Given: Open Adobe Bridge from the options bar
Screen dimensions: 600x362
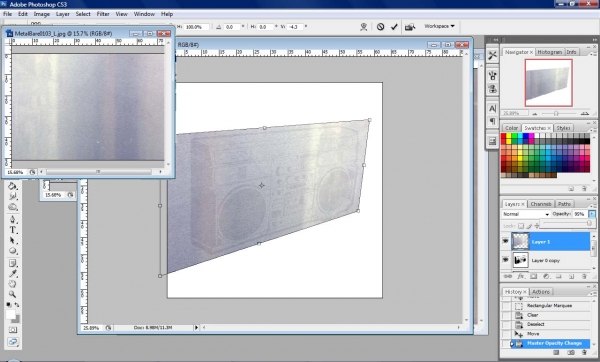Looking at the screenshot, I should point(410,27).
